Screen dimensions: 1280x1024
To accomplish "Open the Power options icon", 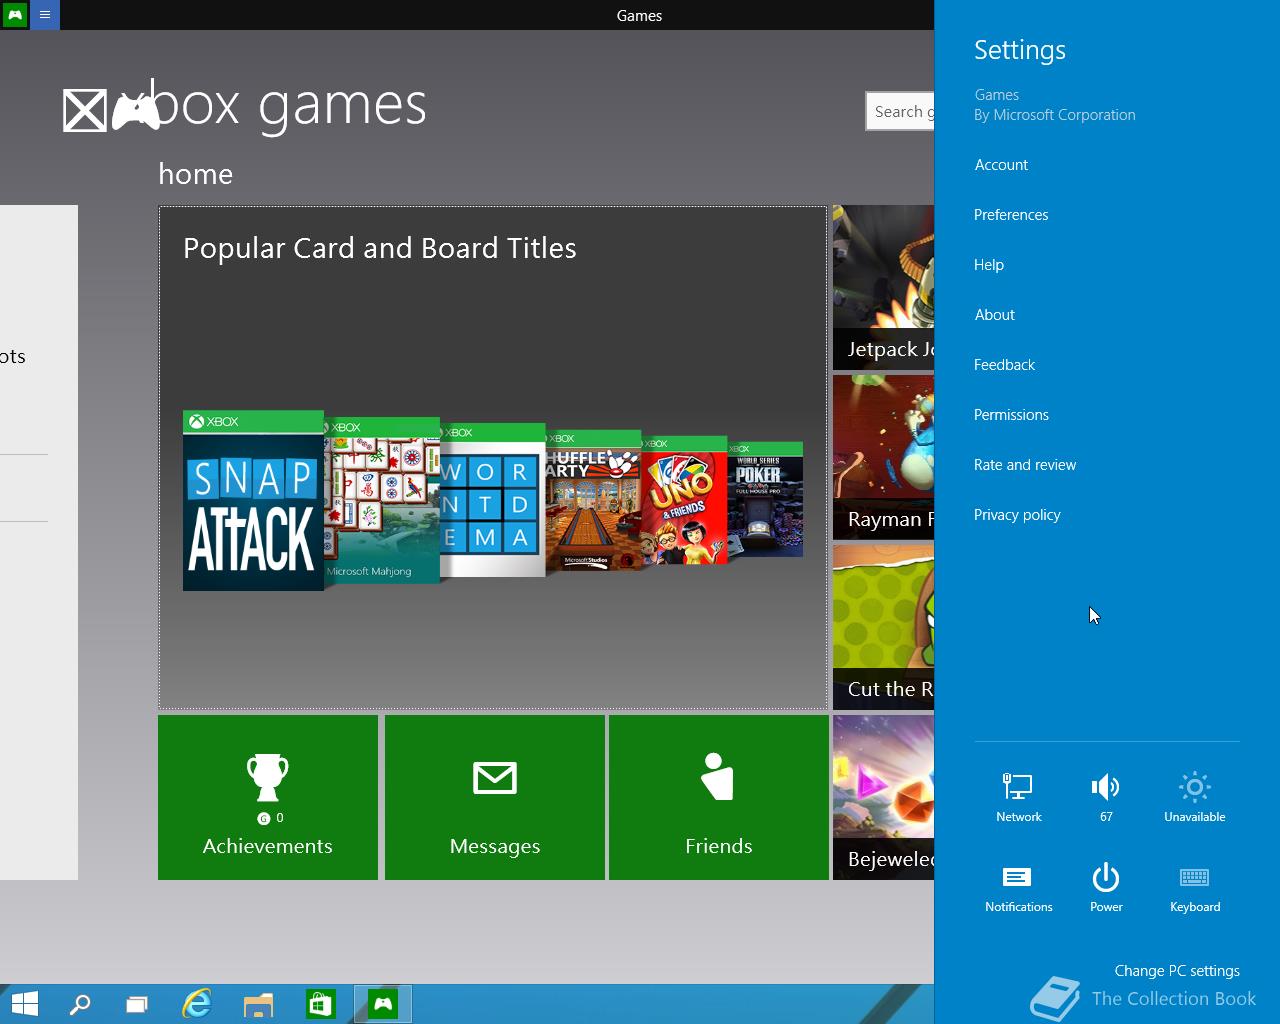I will (x=1106, y=888).
